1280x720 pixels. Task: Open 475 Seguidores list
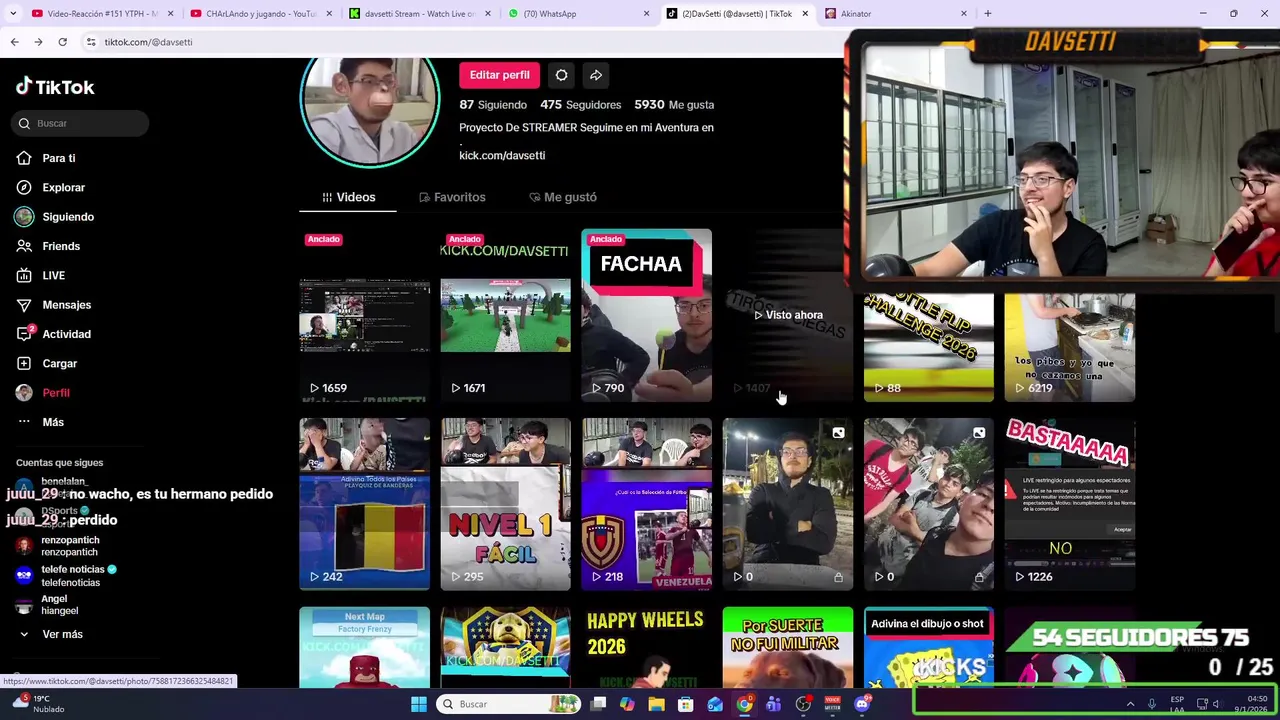coord(580,104)
